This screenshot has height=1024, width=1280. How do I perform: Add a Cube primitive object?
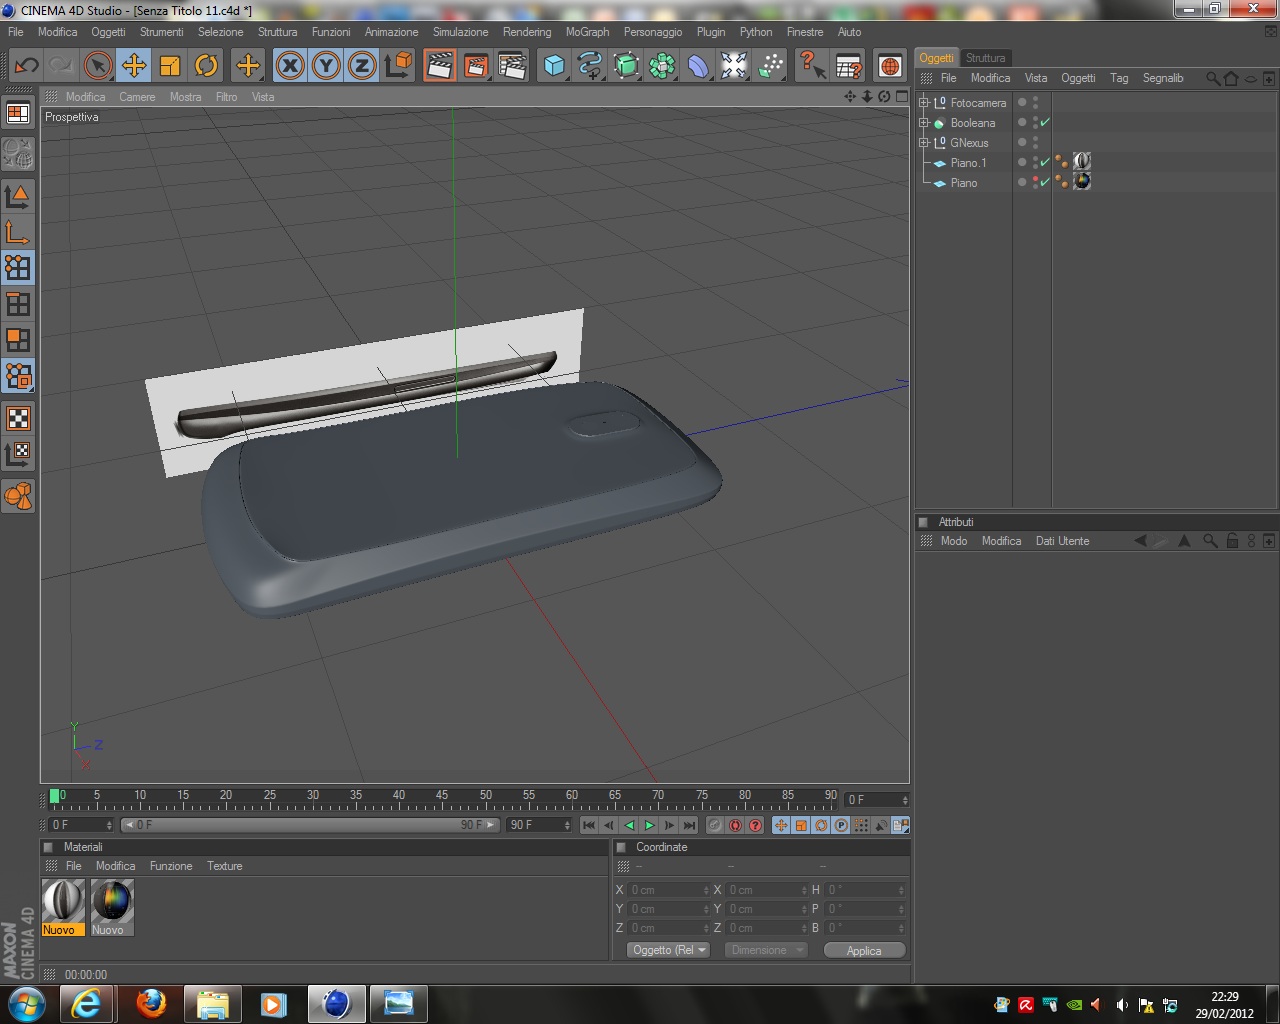(554, 66)
